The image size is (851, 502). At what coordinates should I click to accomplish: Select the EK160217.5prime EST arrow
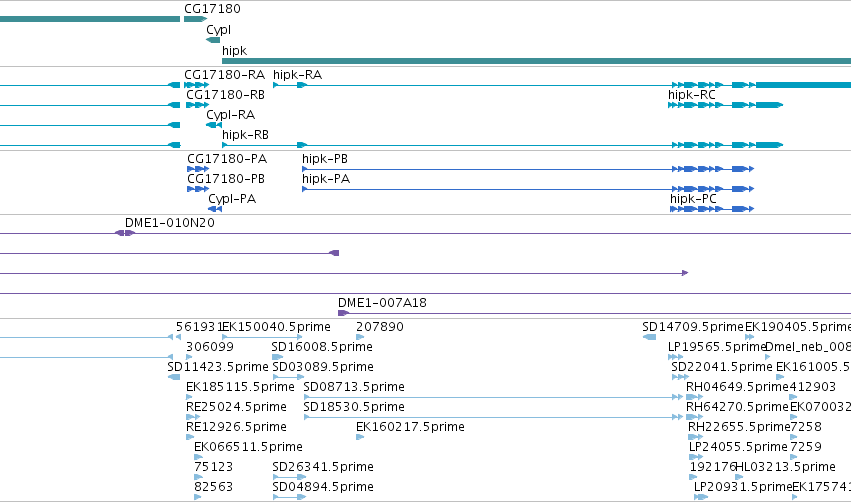pyautogui.click(x=360, y=437)
